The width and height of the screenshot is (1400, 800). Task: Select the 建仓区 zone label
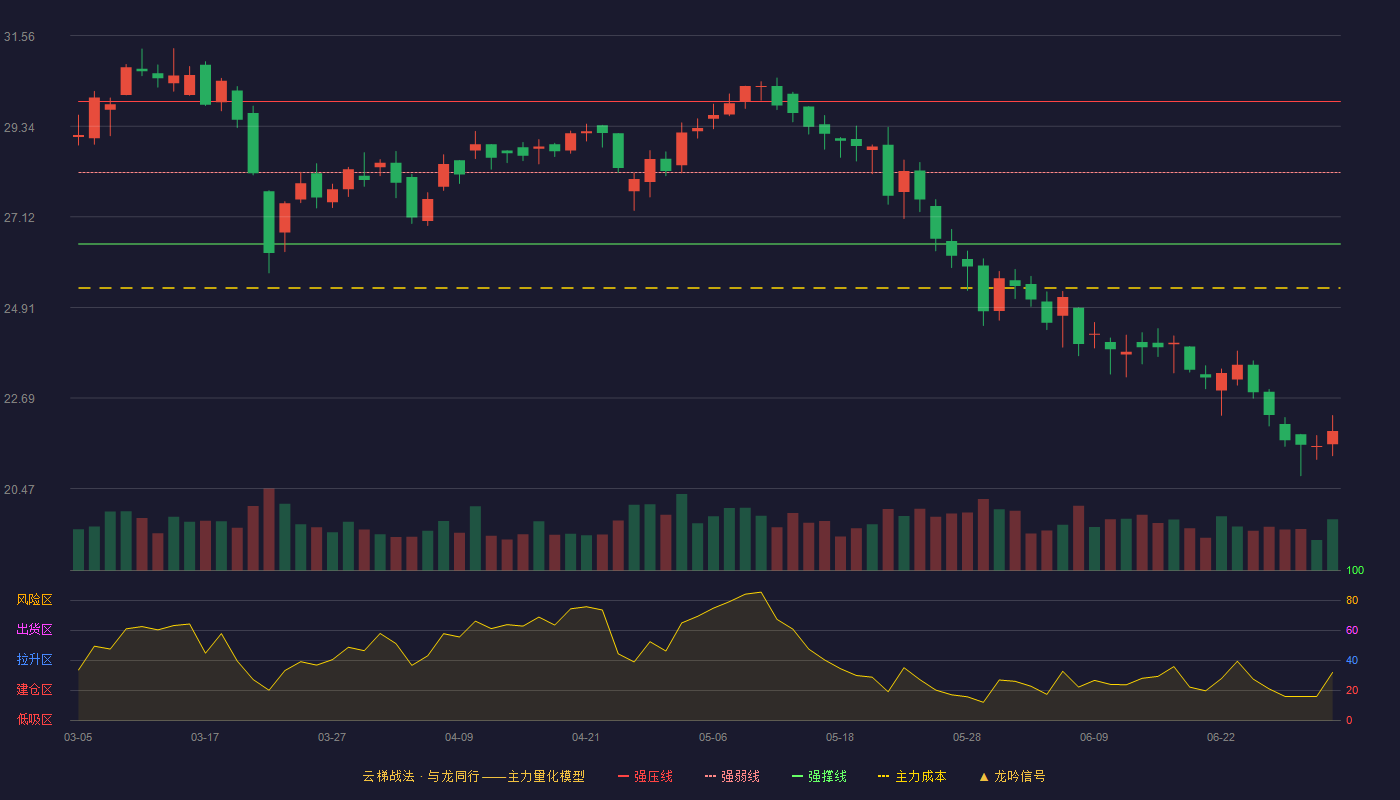point(34,690)
